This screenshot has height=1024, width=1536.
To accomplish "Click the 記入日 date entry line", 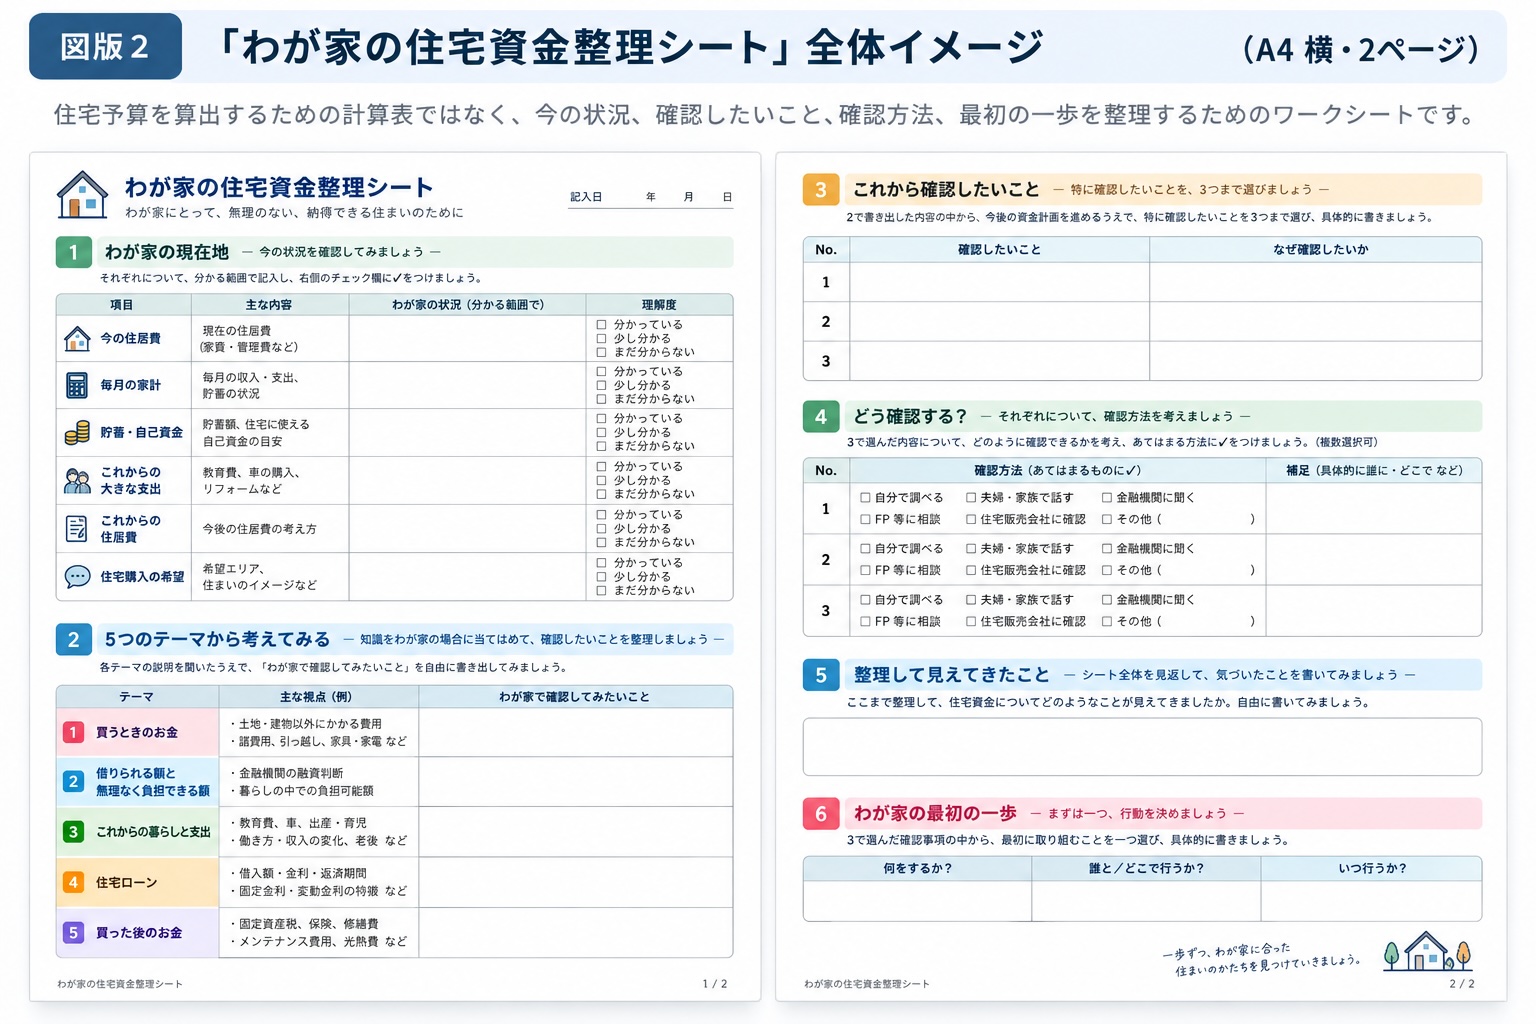I will point(651,197).
